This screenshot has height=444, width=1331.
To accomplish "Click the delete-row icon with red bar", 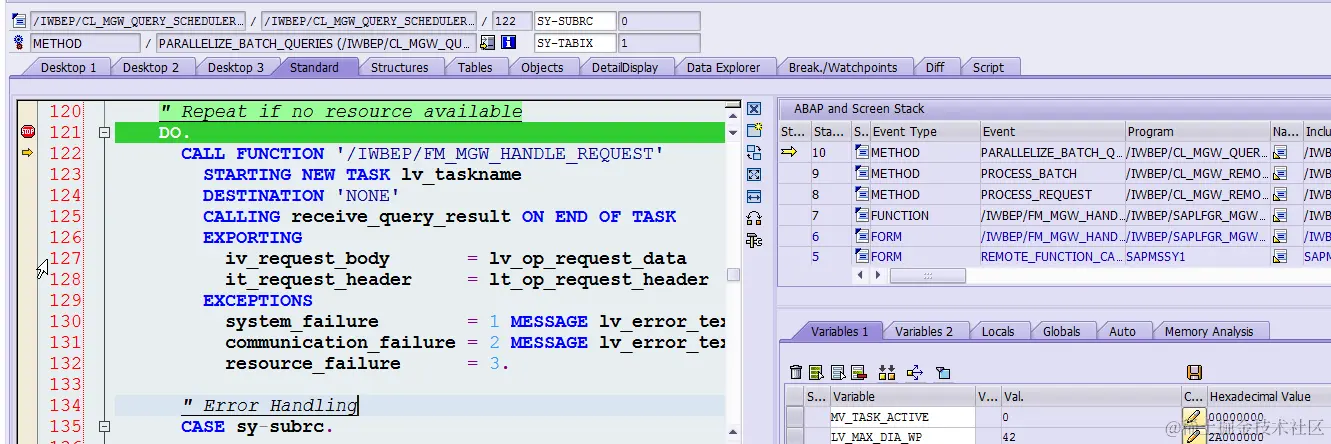I will pos(858,373).
